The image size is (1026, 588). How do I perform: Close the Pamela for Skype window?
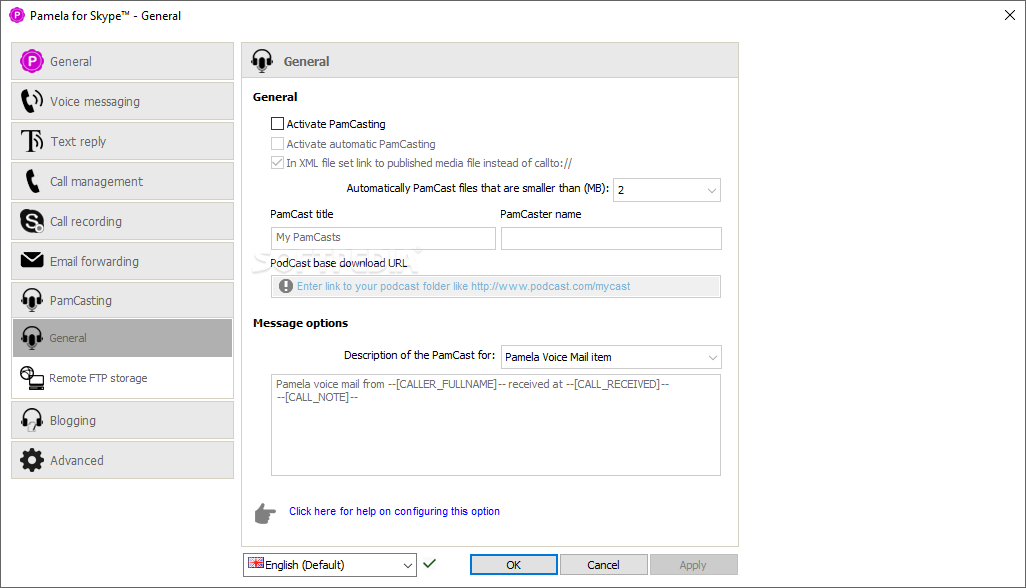1010,15
